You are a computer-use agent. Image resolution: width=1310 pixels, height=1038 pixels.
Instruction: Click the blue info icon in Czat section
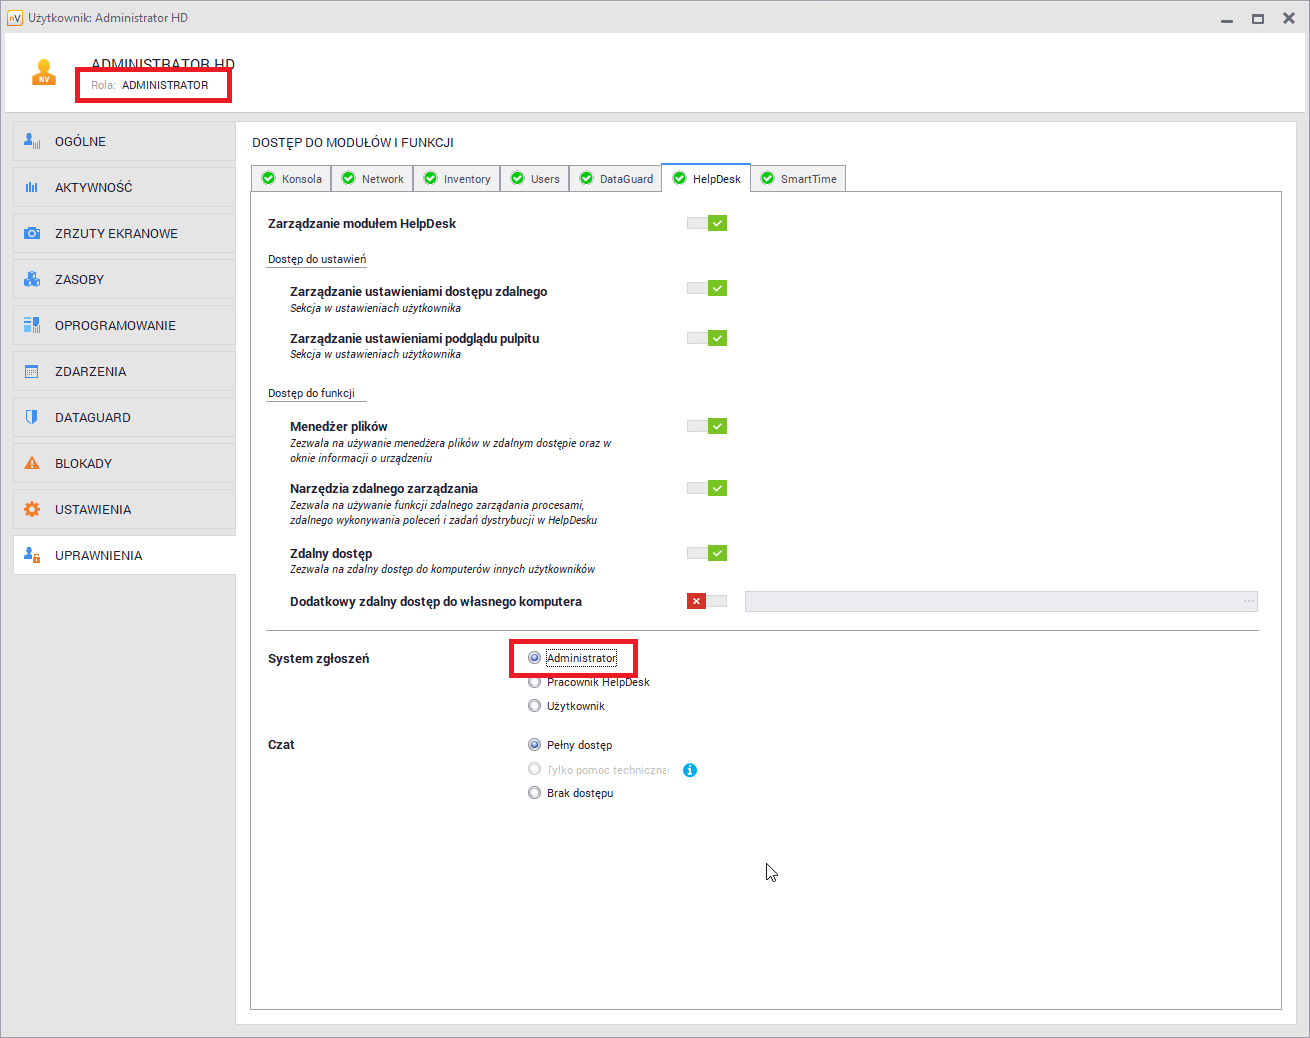pos(690,770)
